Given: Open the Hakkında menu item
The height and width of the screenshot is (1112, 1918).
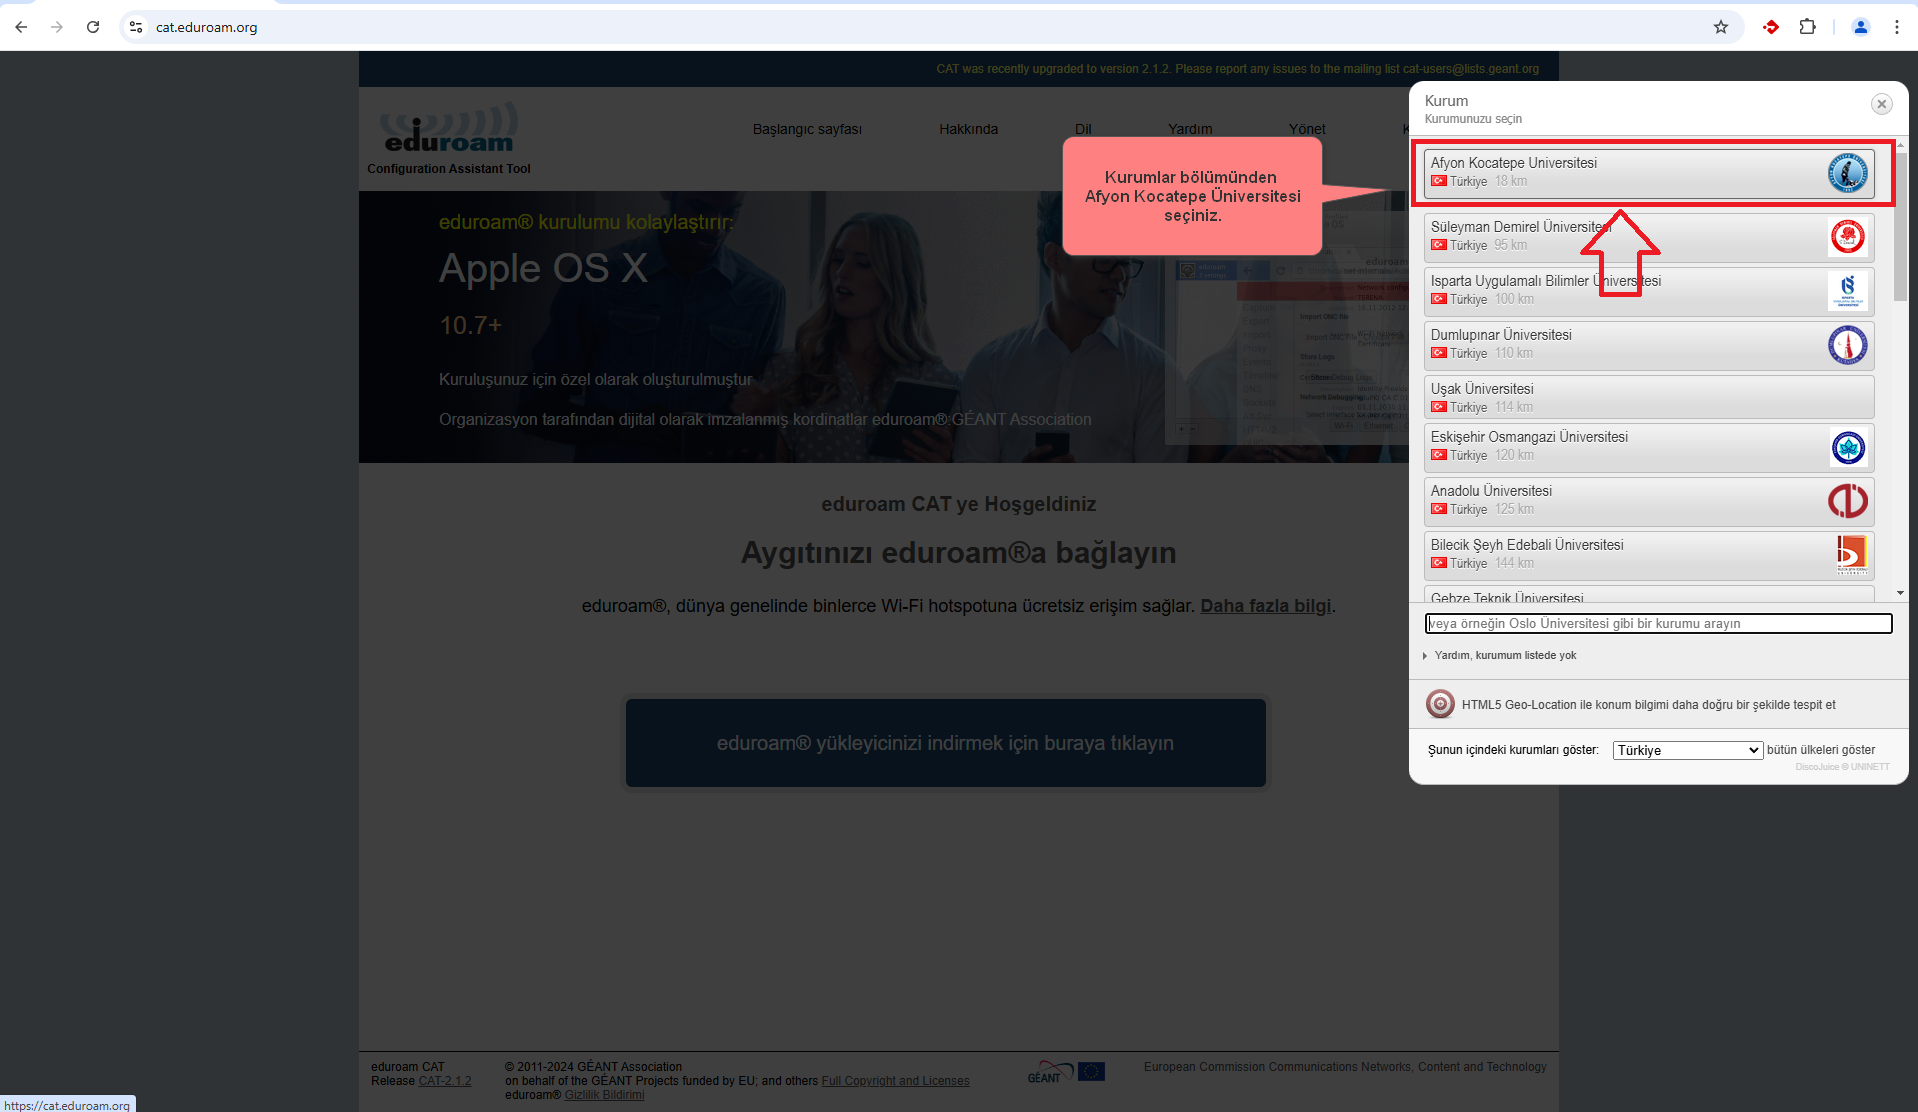Looking at the screenshot, I should 967,129.
